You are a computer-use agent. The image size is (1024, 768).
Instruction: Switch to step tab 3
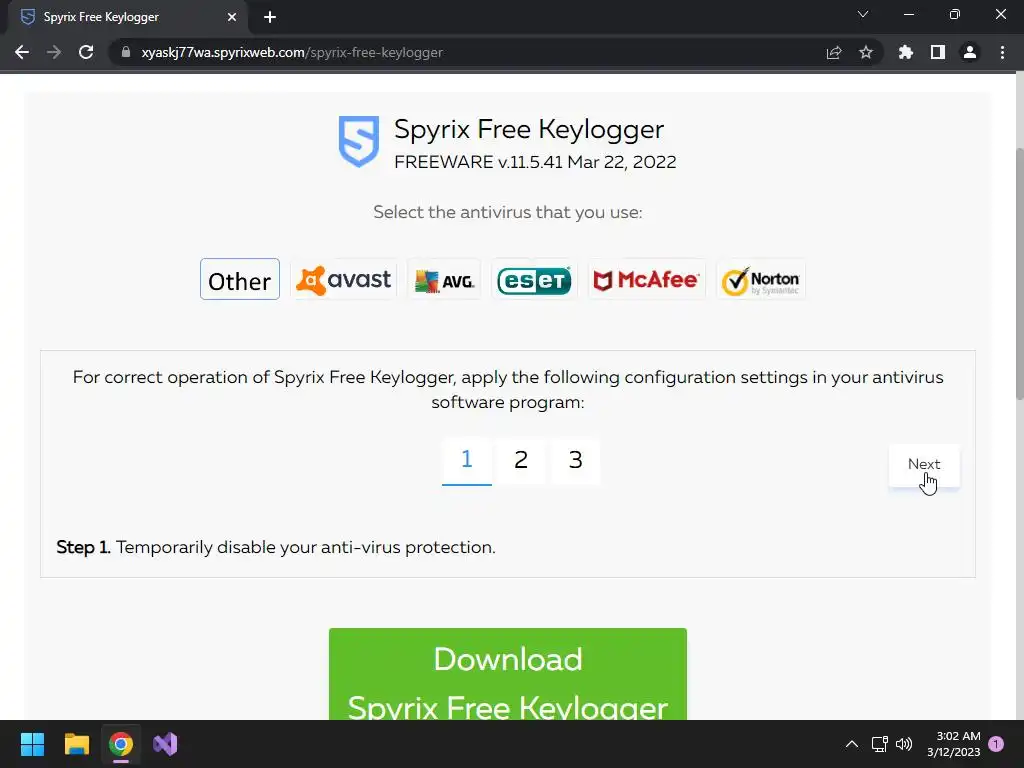click(575, 461)
